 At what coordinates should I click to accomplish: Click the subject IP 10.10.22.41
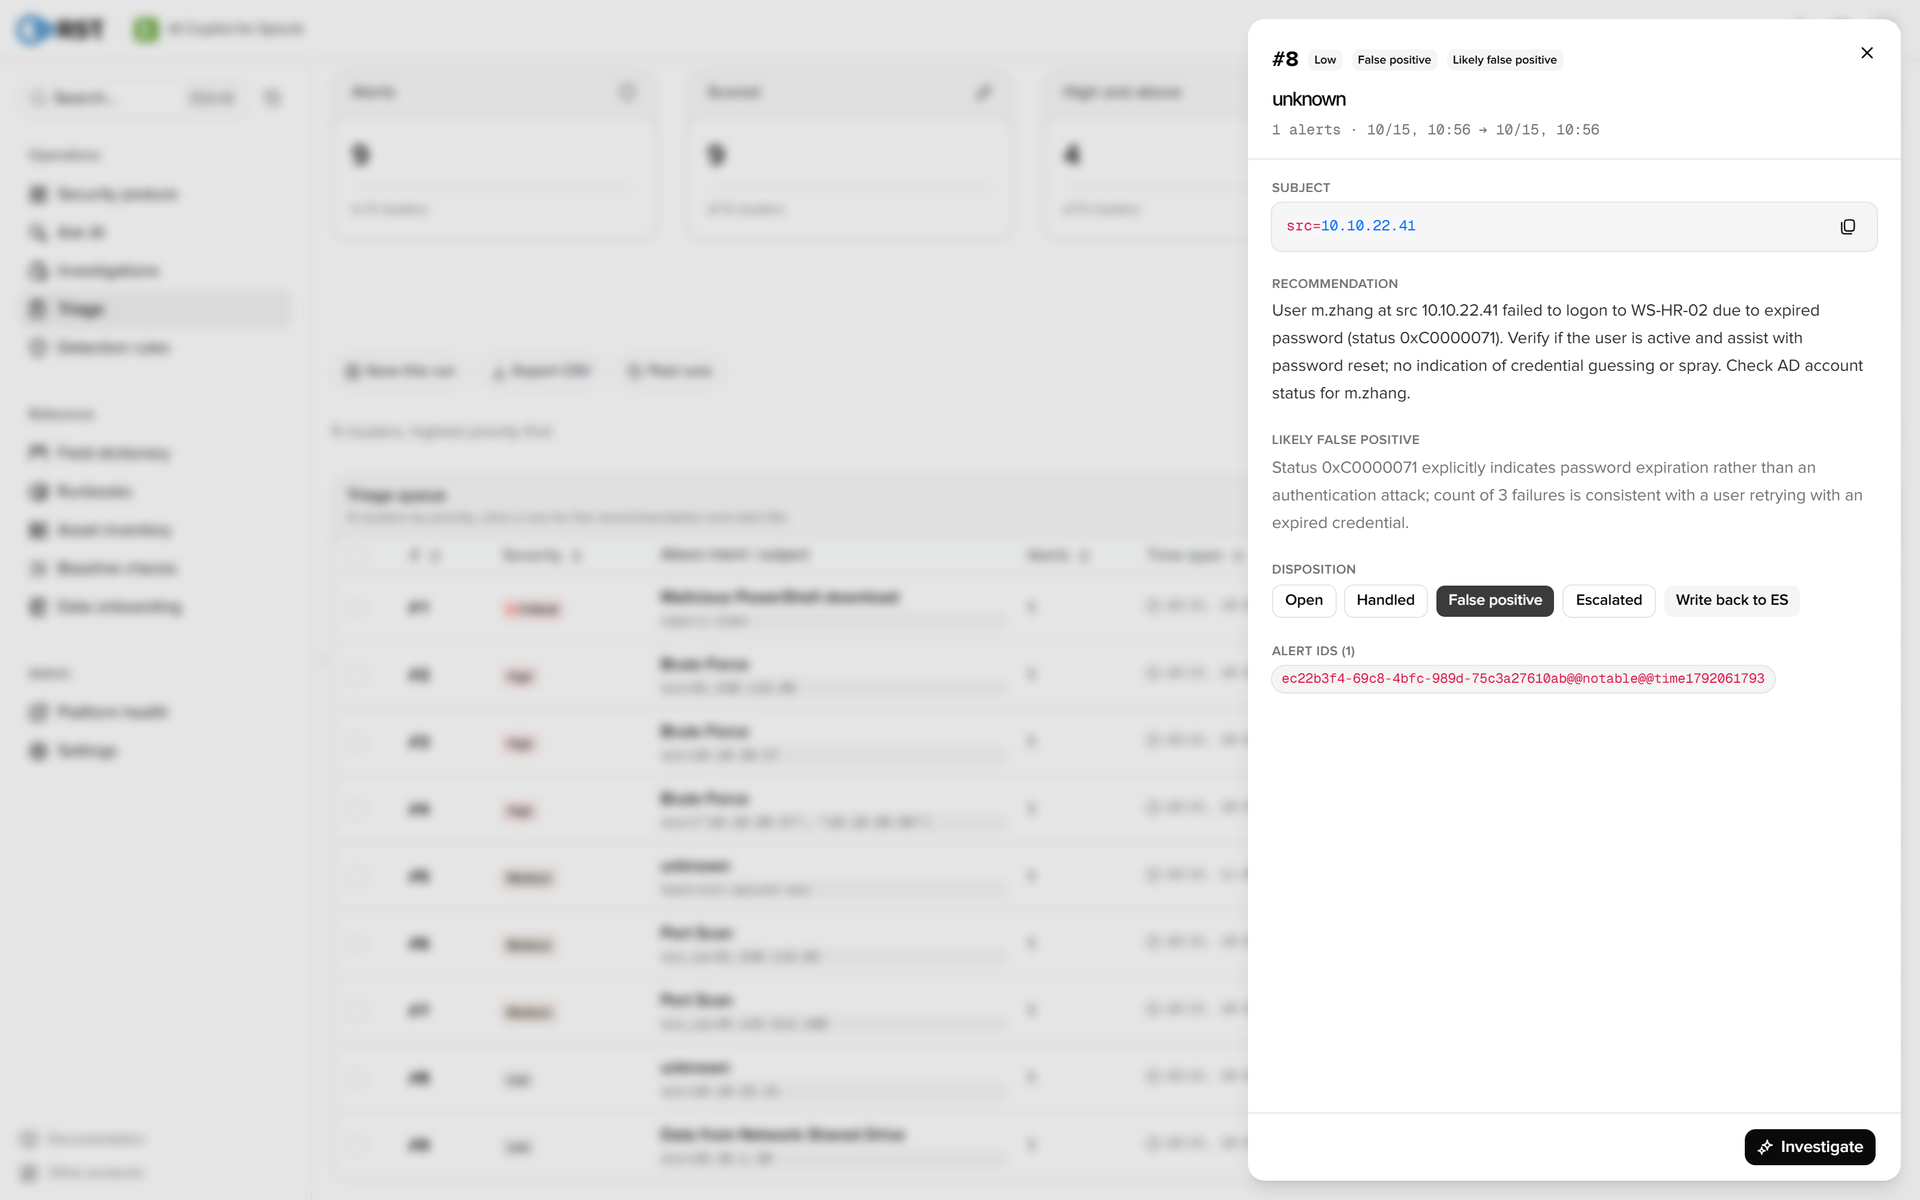1368,226
